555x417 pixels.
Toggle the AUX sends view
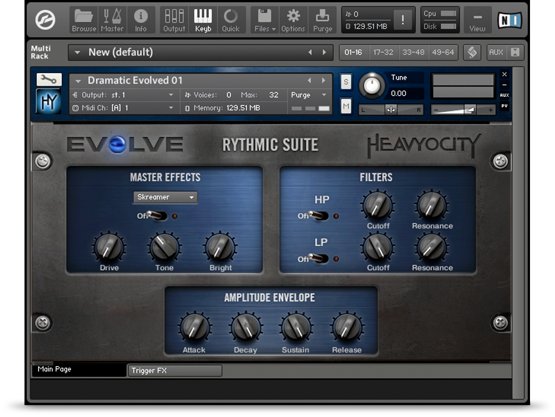[x=496, y=53]
